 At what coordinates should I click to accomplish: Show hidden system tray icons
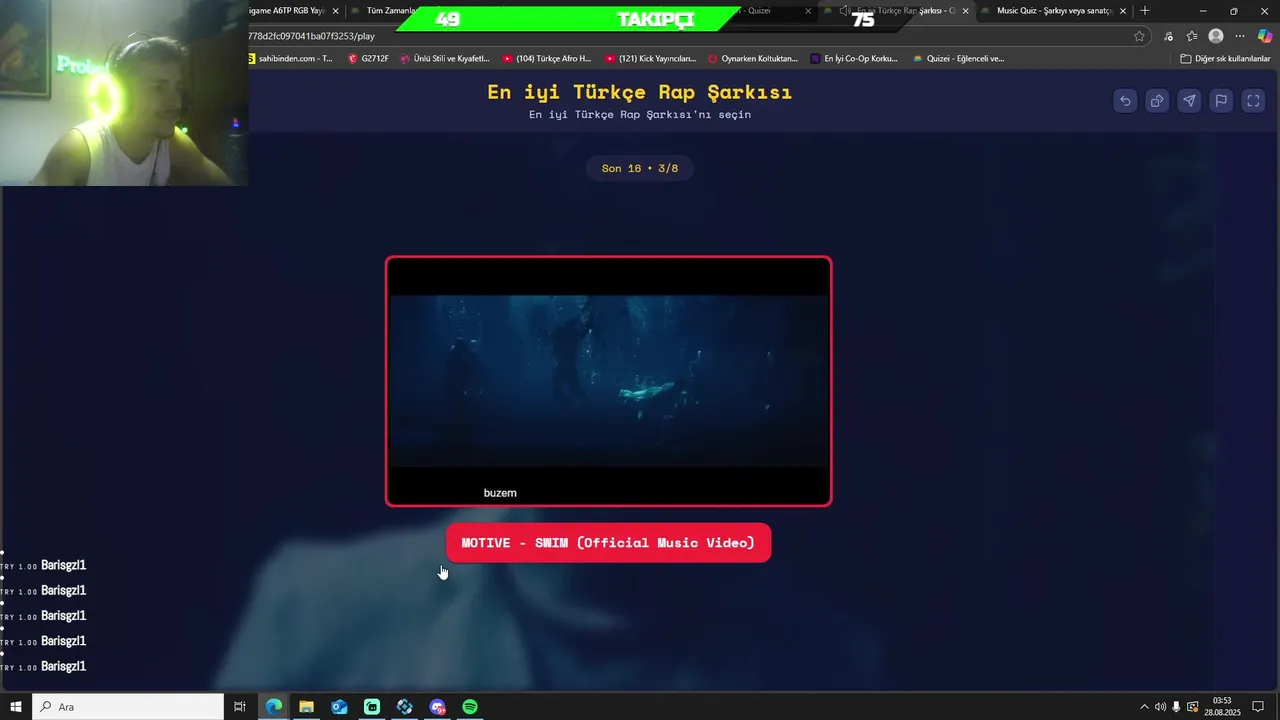coord(1145,707)
